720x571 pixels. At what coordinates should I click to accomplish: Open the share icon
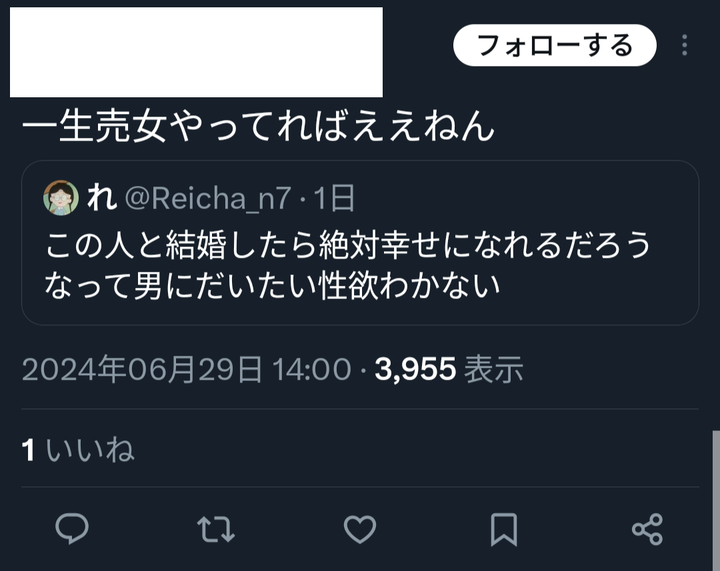pos(647,529)
